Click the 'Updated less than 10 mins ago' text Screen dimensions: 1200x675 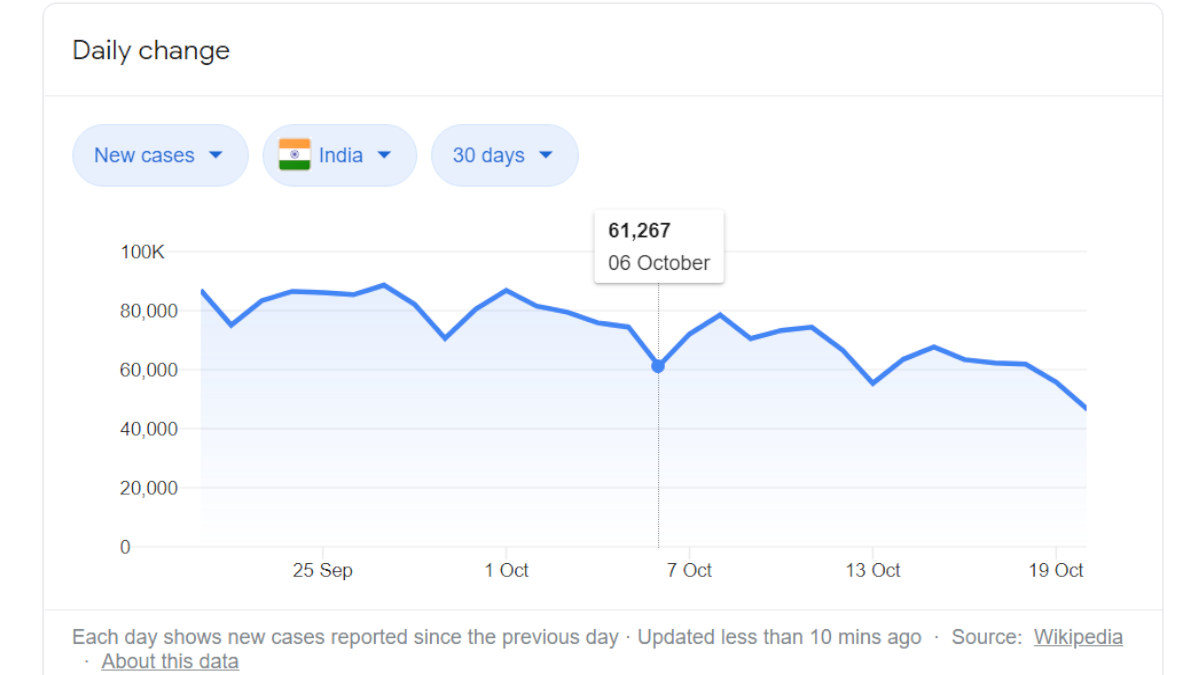(x=780, y=637)
